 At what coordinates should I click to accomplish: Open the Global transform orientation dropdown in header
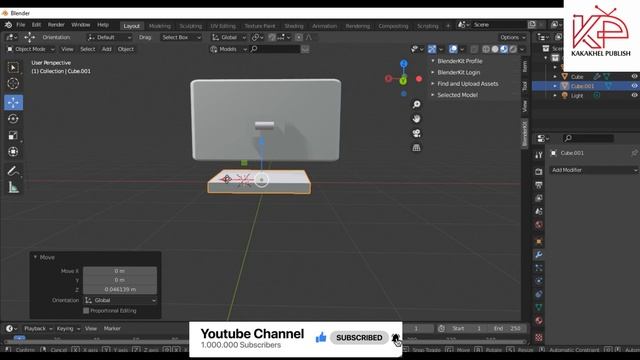[x=229, y=37]
